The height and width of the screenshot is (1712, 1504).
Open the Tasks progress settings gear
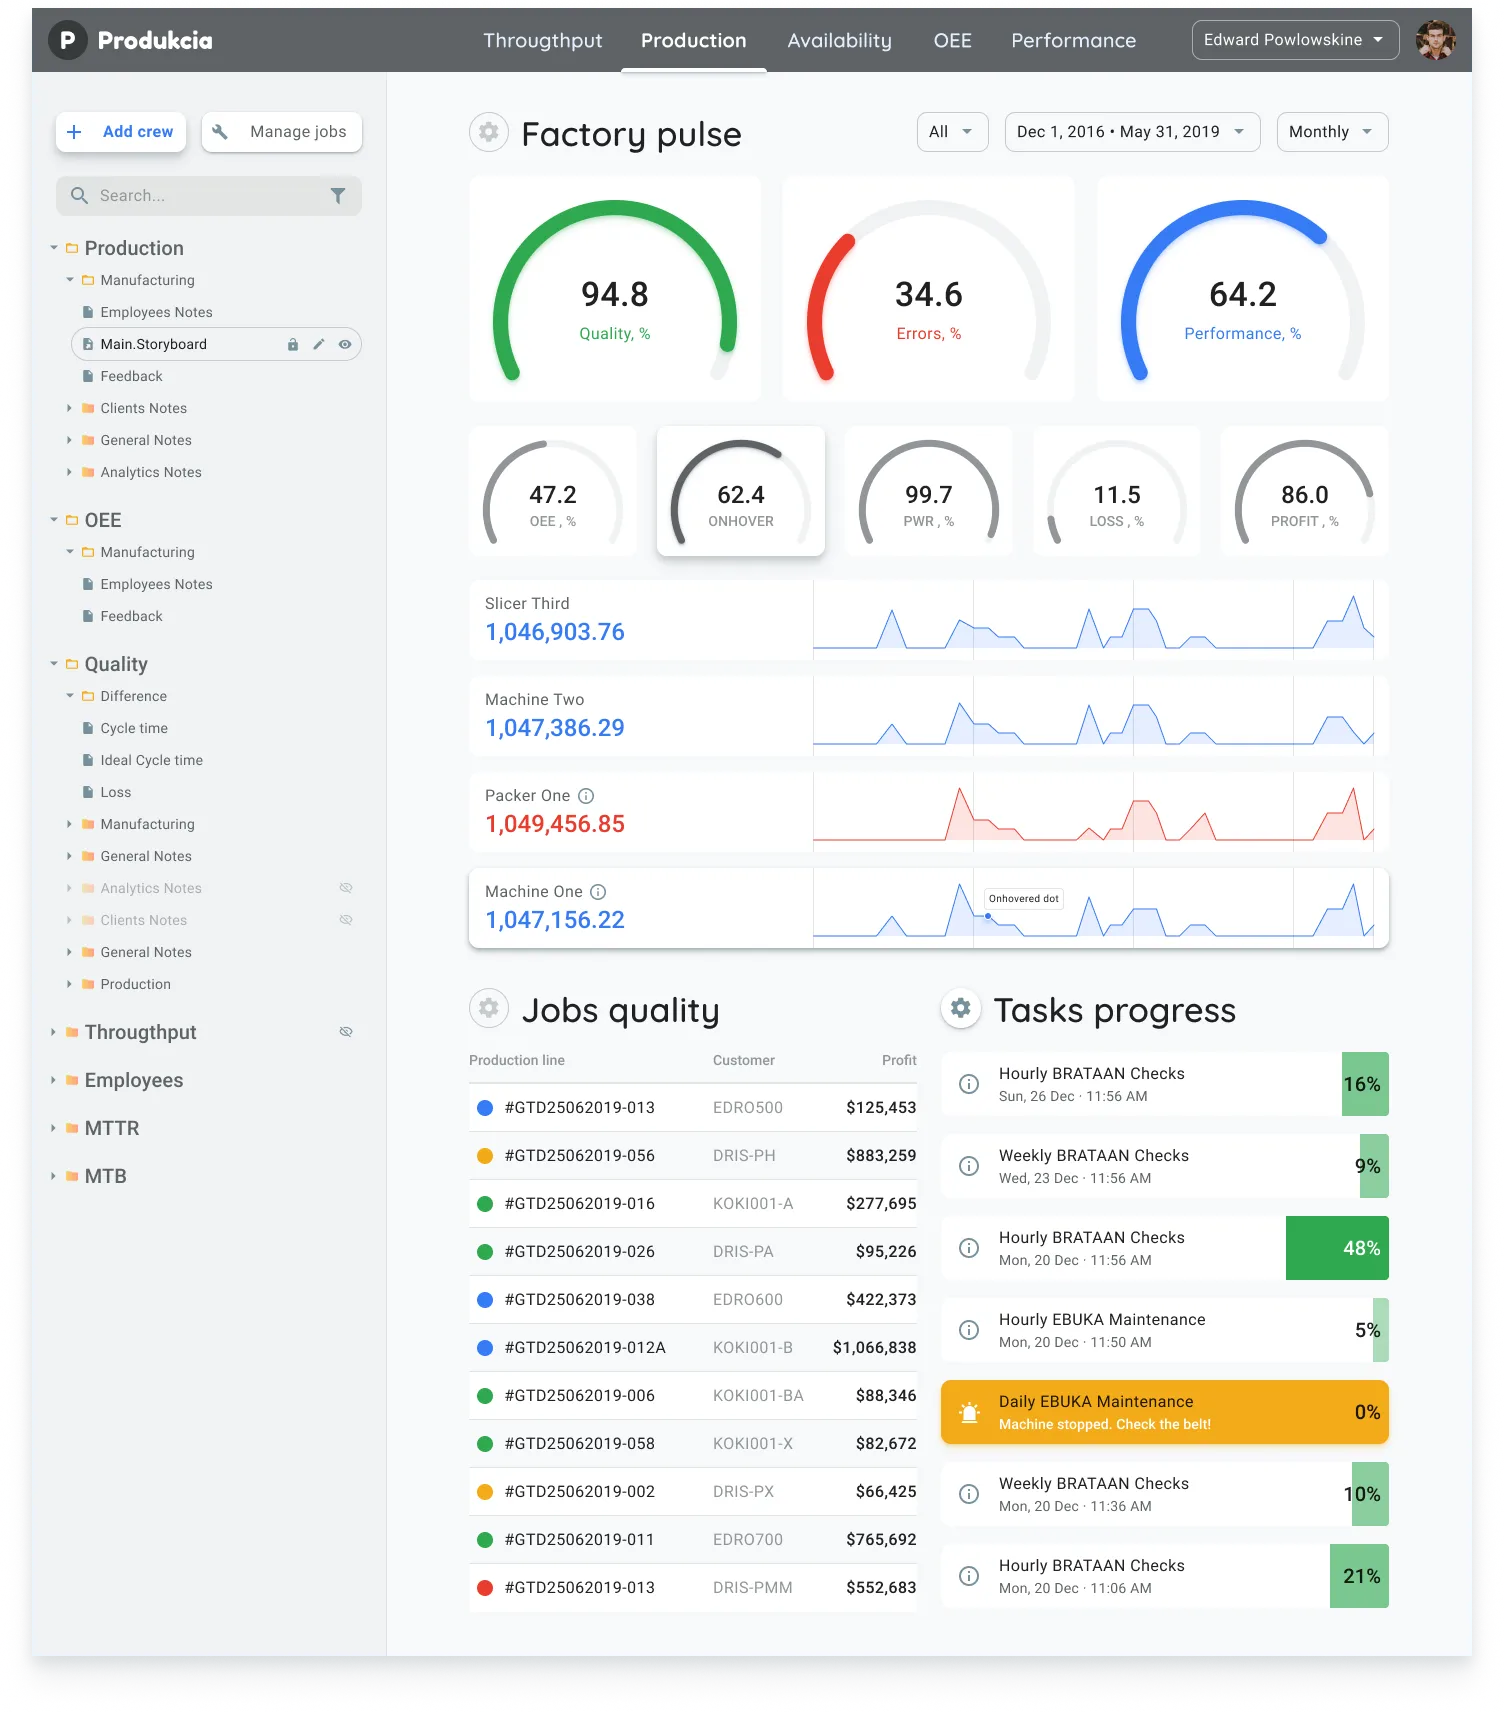click(960, 1008)
